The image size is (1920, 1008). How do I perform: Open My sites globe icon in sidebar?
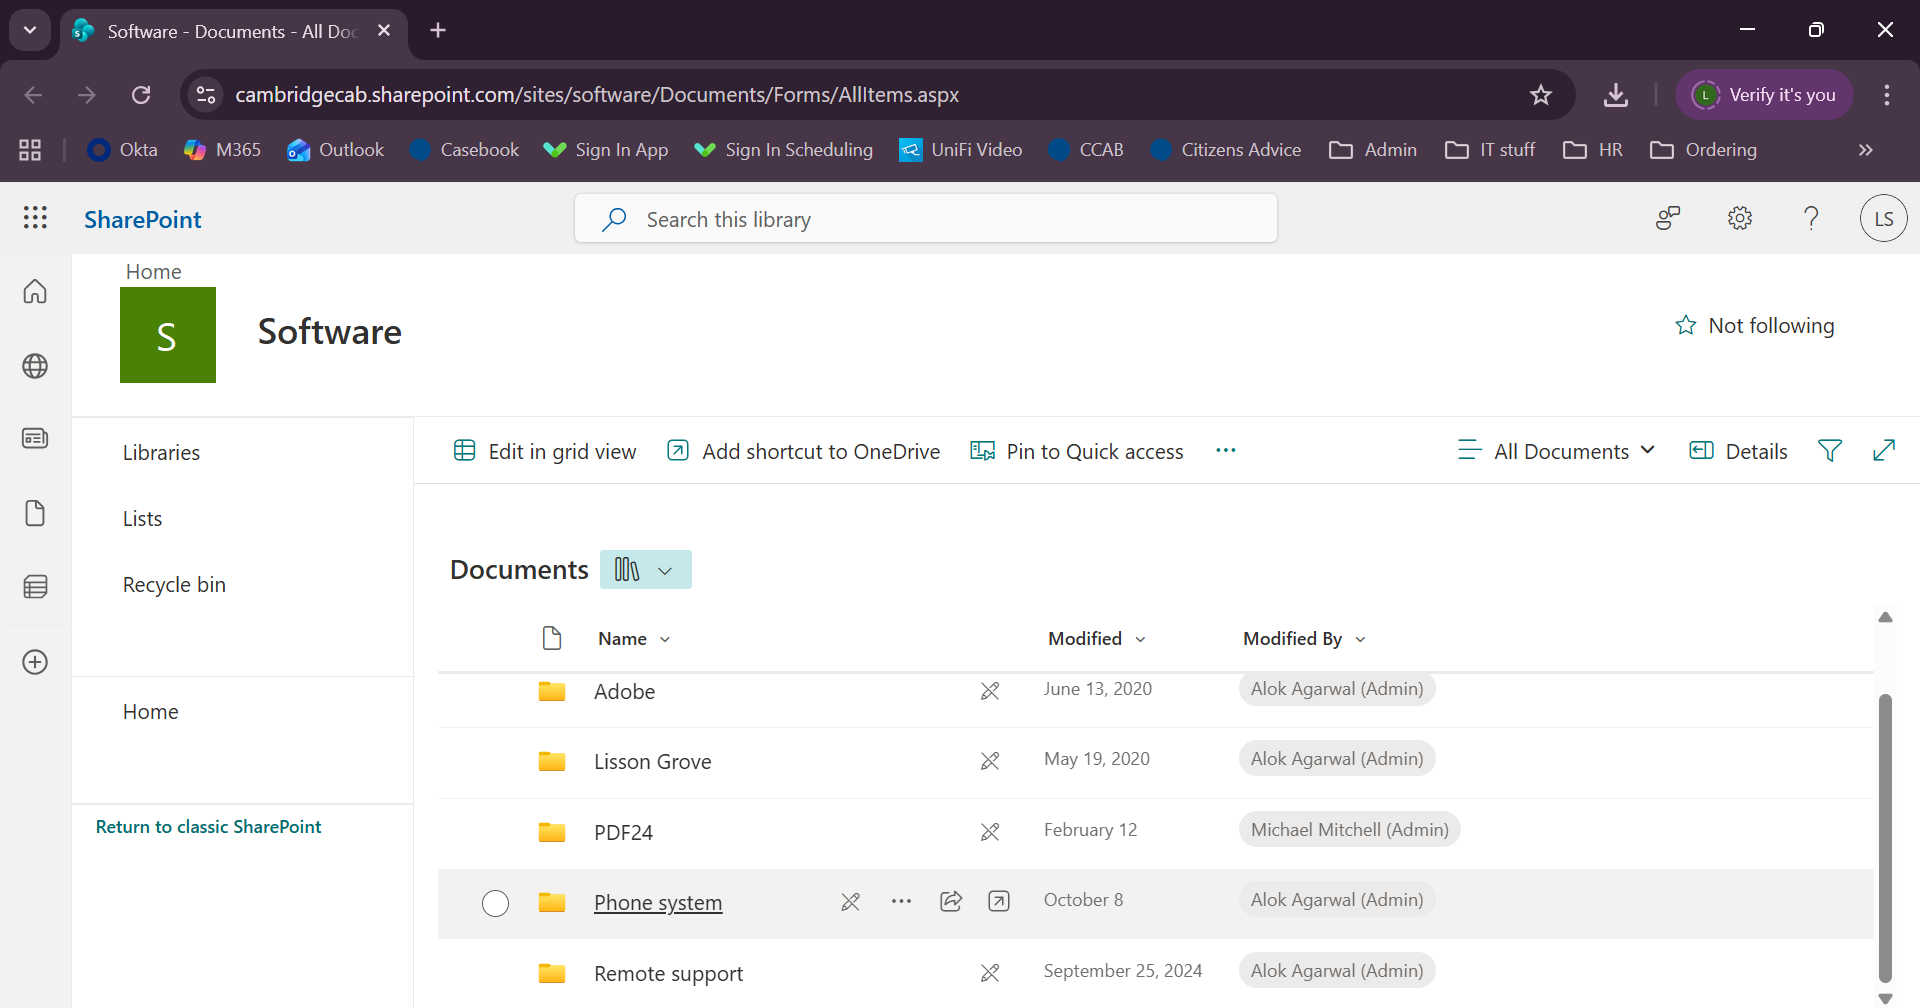click(x=35, y=366)
